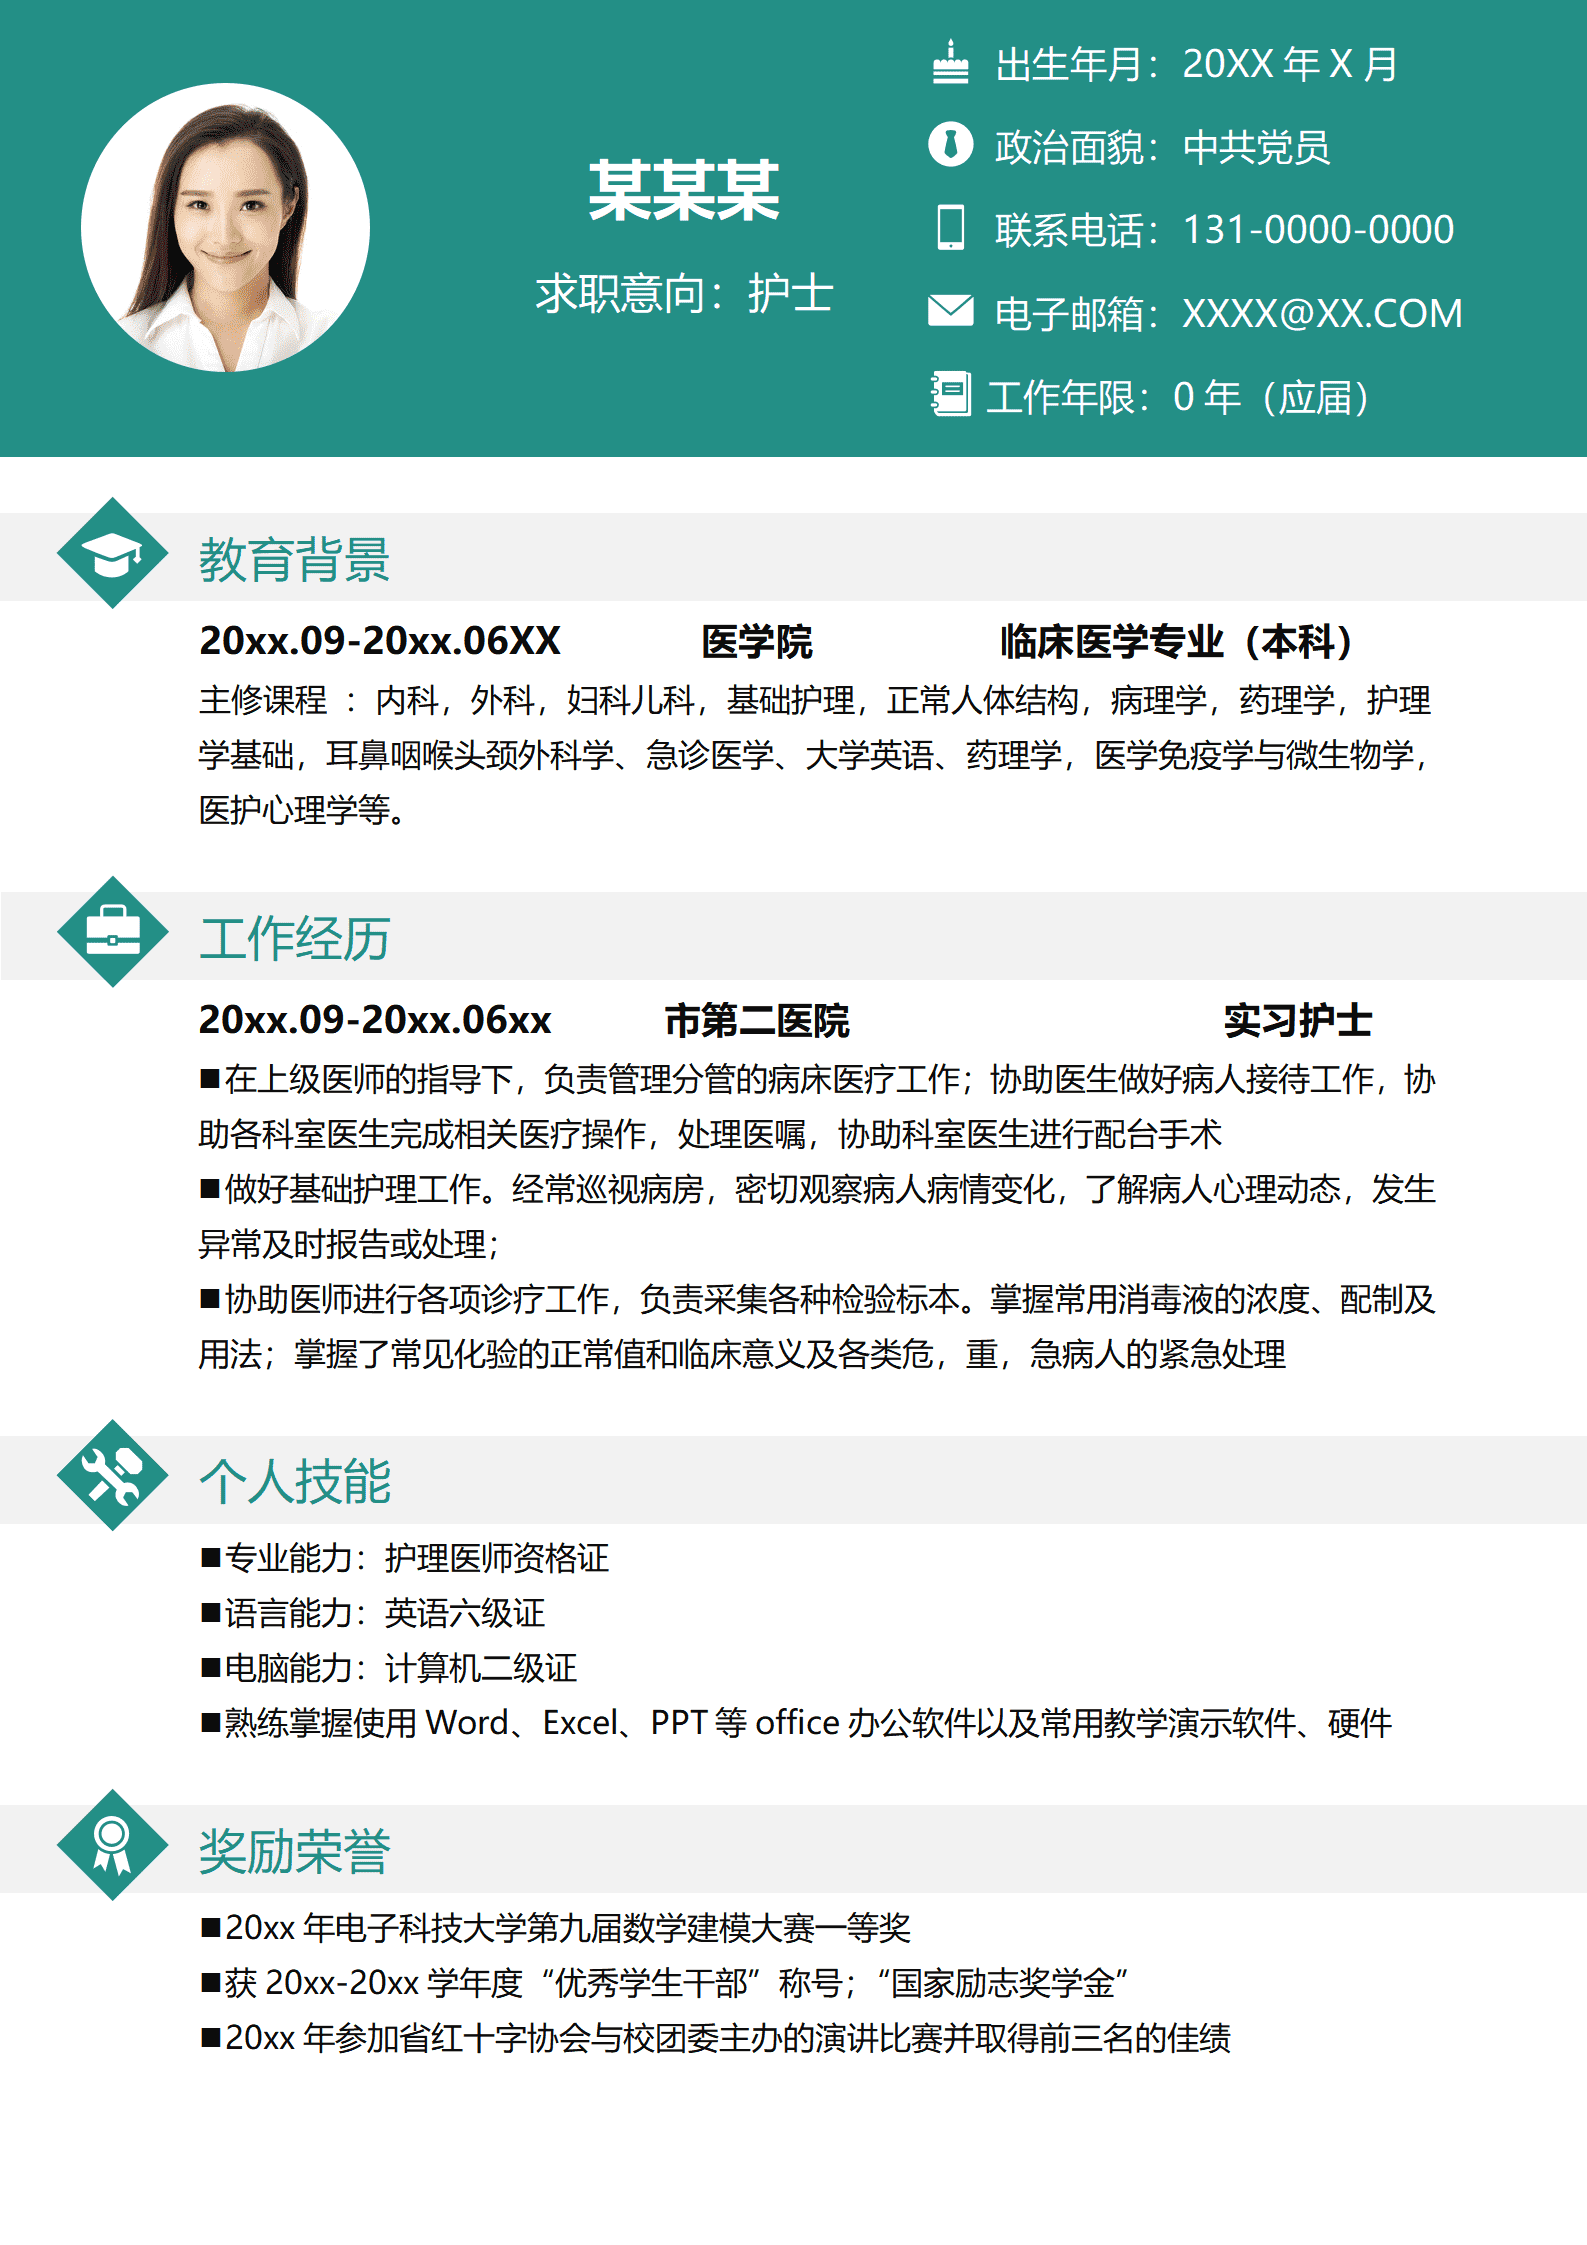This screenshot has height=2245, width=1587.
Task: Select the name text 某某某
Action: tap(684, 190)
